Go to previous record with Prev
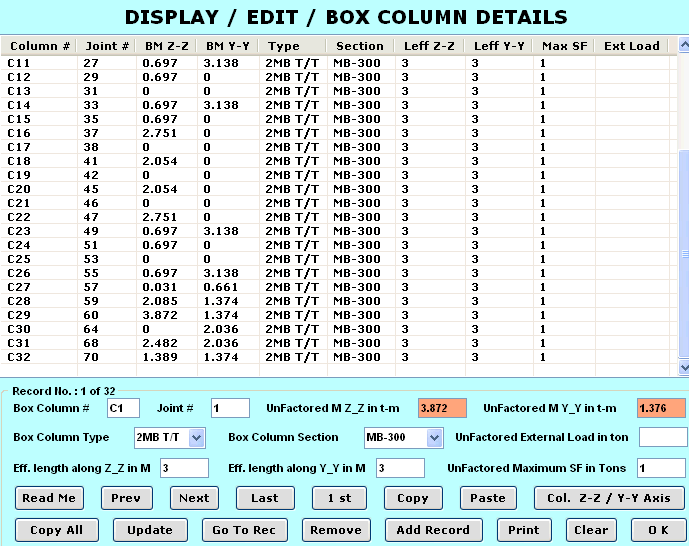Viewport: 689px width, 546px height. [127, 498]
